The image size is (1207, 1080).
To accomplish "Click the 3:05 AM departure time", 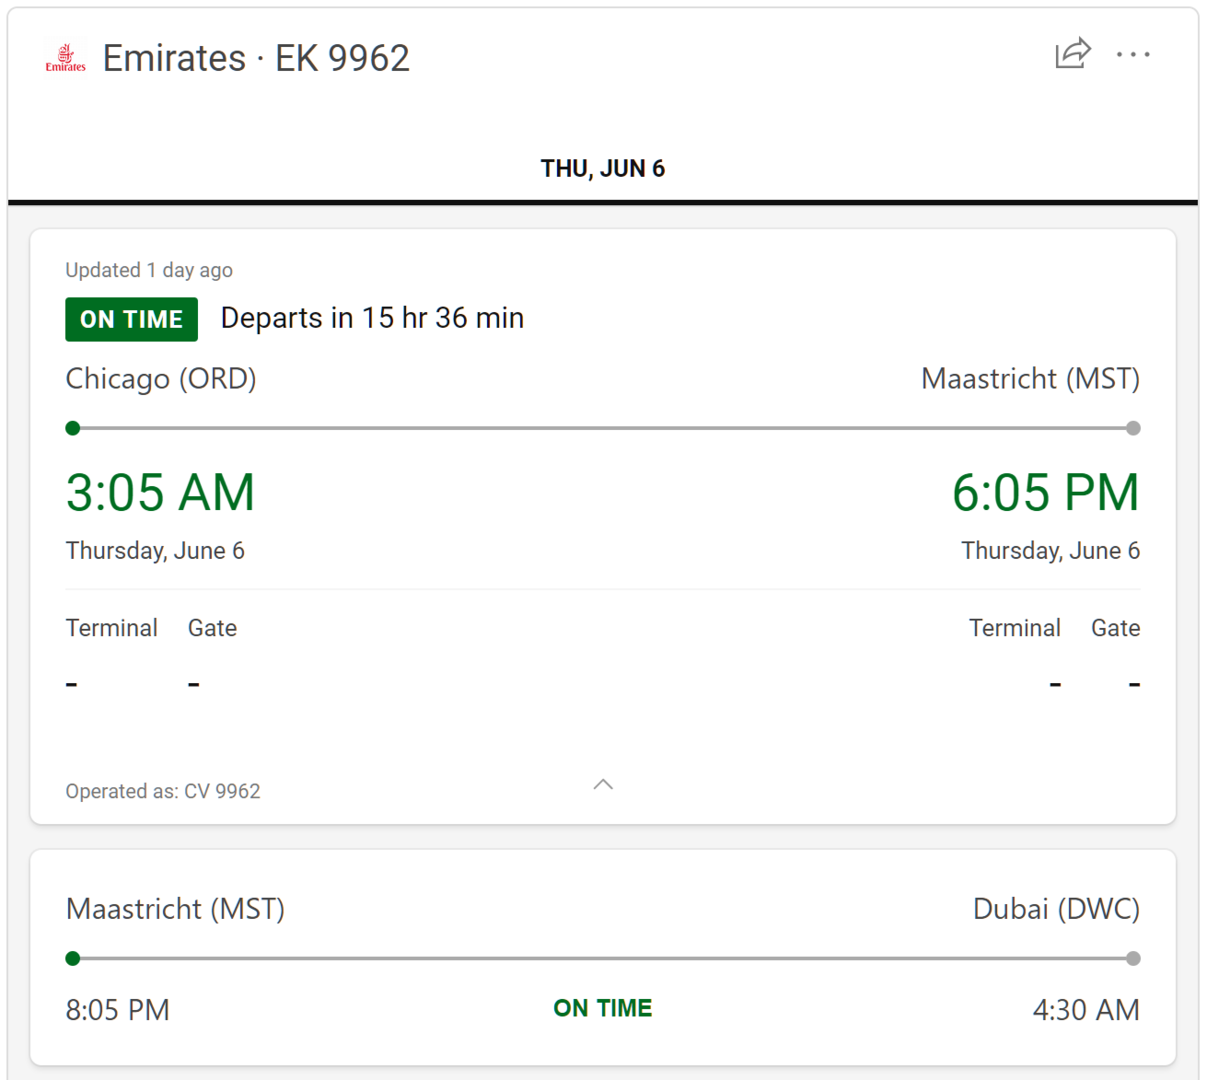I will [x=160, y=492].
